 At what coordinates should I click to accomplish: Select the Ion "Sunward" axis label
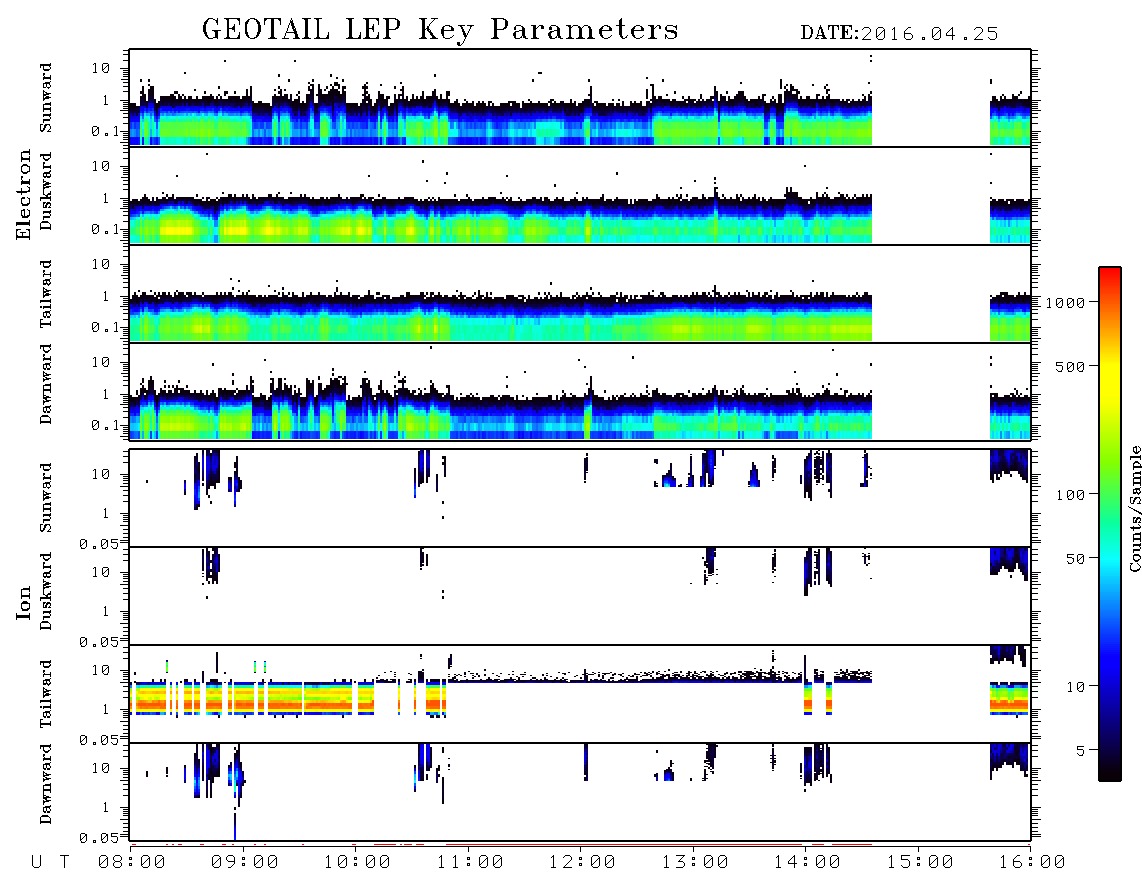click(46, 497)
